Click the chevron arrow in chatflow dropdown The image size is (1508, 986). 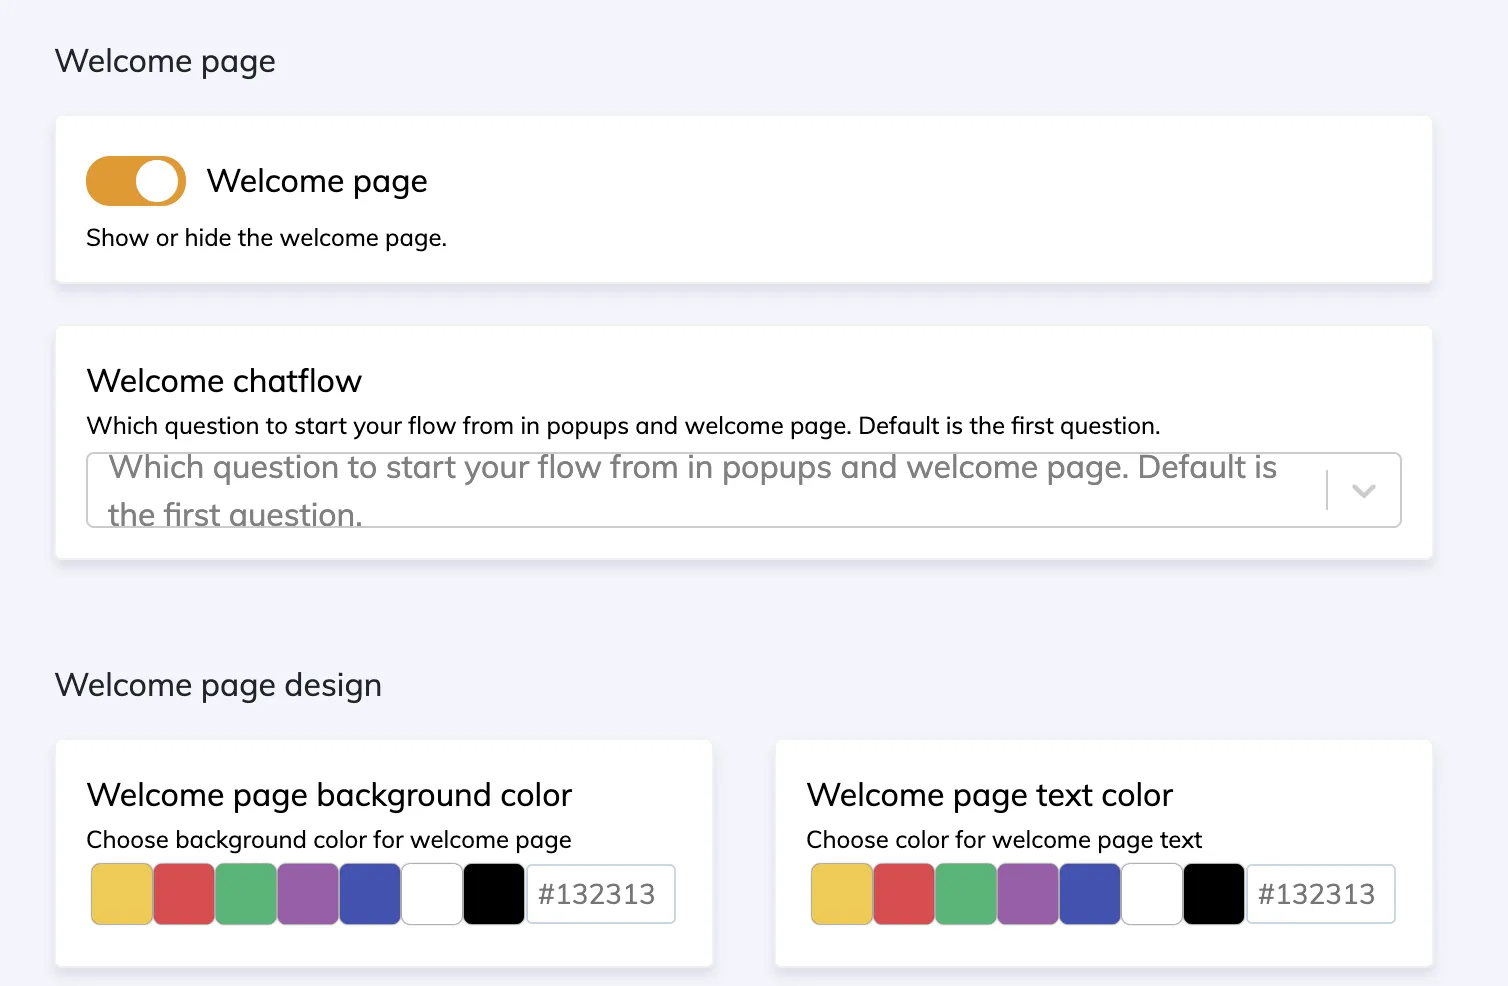tap(1364, 490)
